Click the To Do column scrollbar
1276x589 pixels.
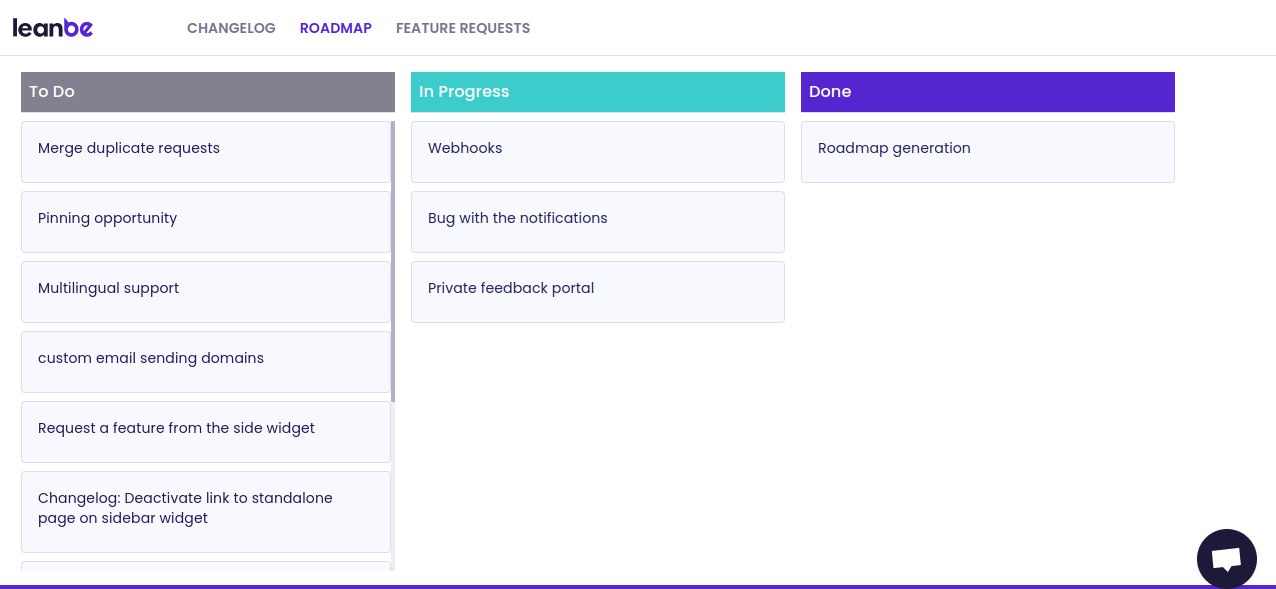pos(393,262)
